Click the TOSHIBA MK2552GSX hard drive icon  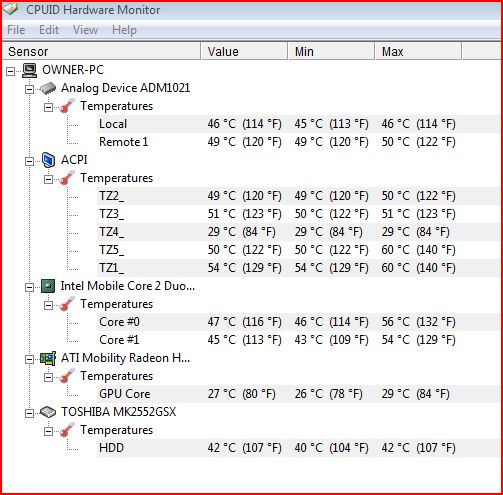pos(48,412)
